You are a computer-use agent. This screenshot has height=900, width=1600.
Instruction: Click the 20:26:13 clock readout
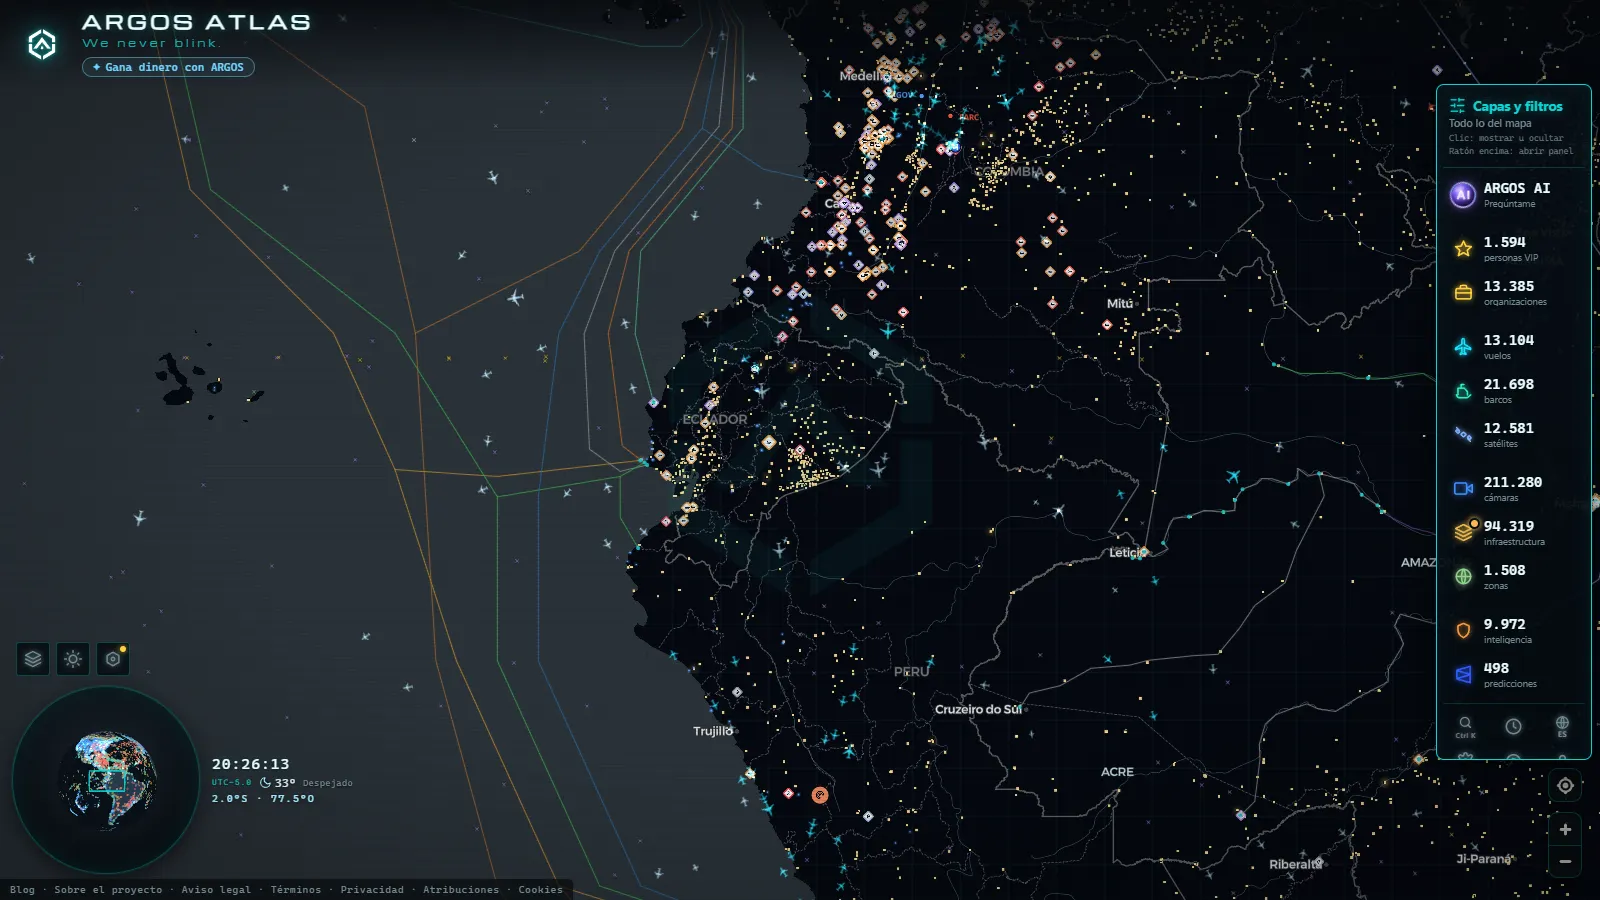tap(250, 763)
